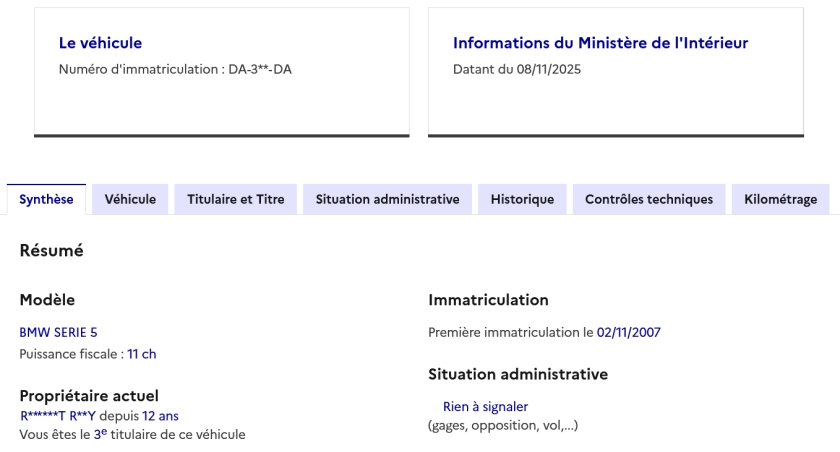This screenshot has height=452, width=840.
Task: Click the 11 ch fiscal power value
Action: pos(142,353)
